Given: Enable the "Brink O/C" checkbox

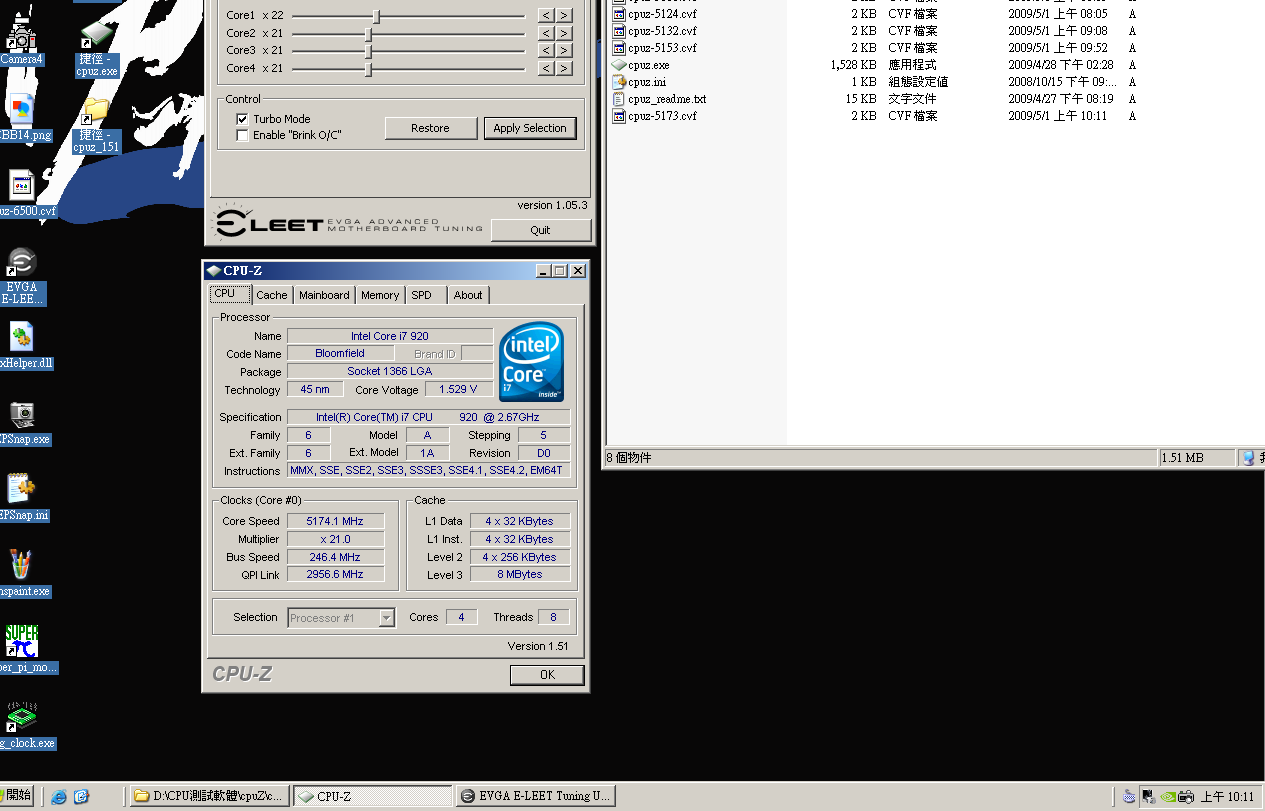Looking at the screenshot, I should (242, 135).
